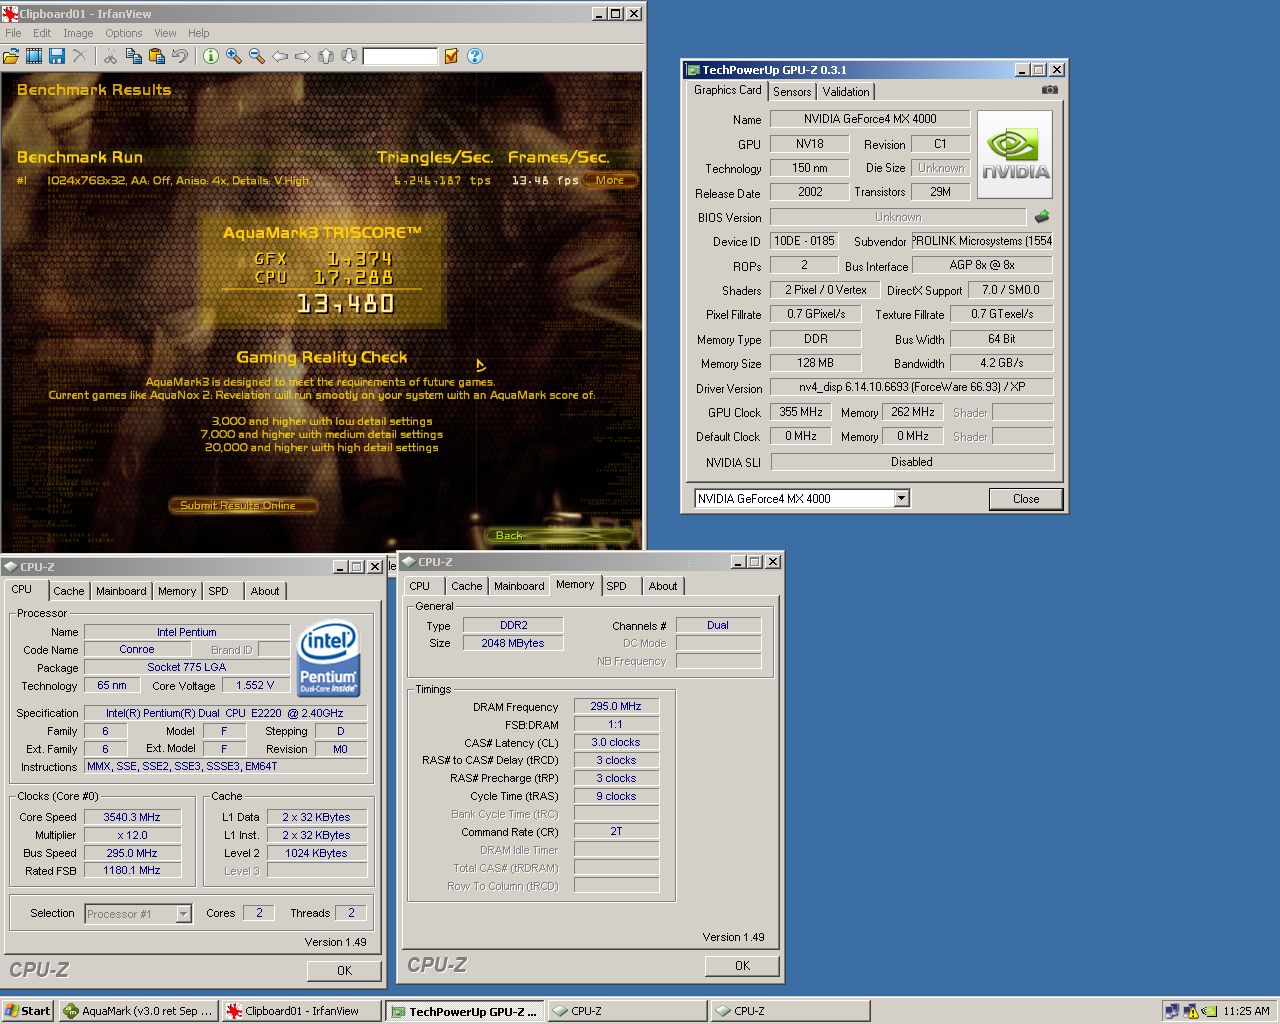This screenshot has width=1280, height=1024.
Task: Click the Undo arrow icon in IrfanView
Action: click(x=179, y=57)
